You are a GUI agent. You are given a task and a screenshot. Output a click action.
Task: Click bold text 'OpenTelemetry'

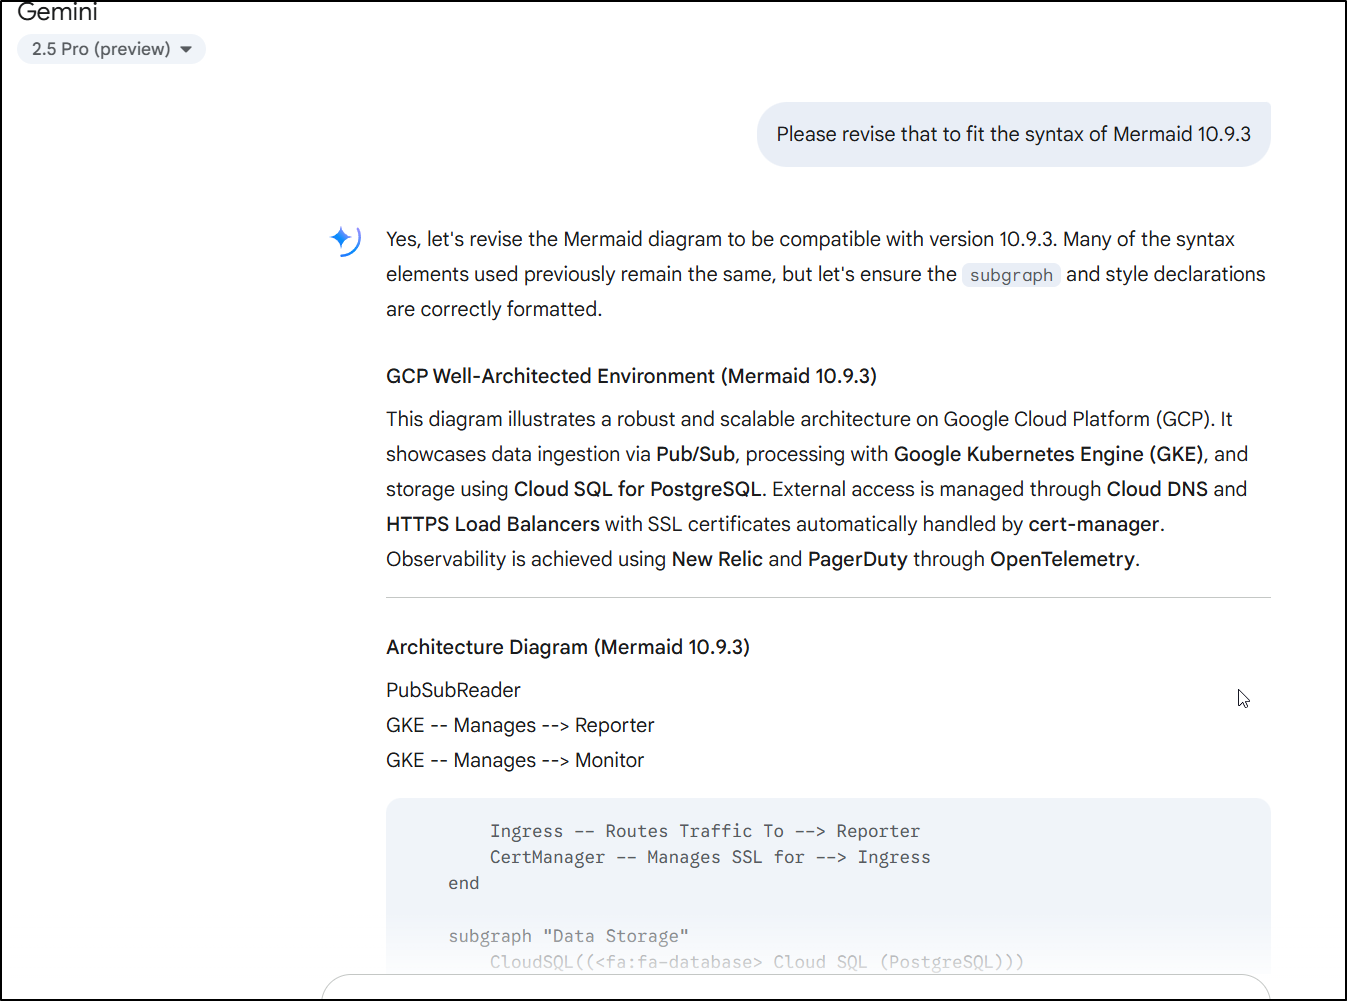(1062, 559)
